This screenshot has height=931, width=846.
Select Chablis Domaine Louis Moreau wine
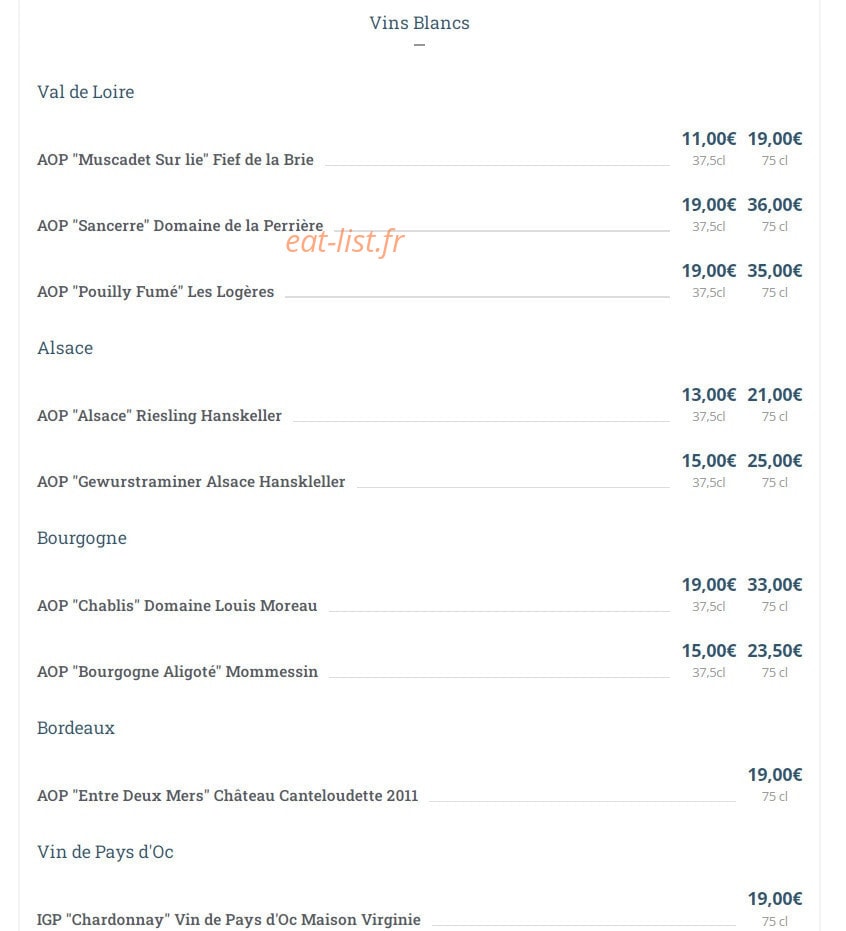(177, 606)
